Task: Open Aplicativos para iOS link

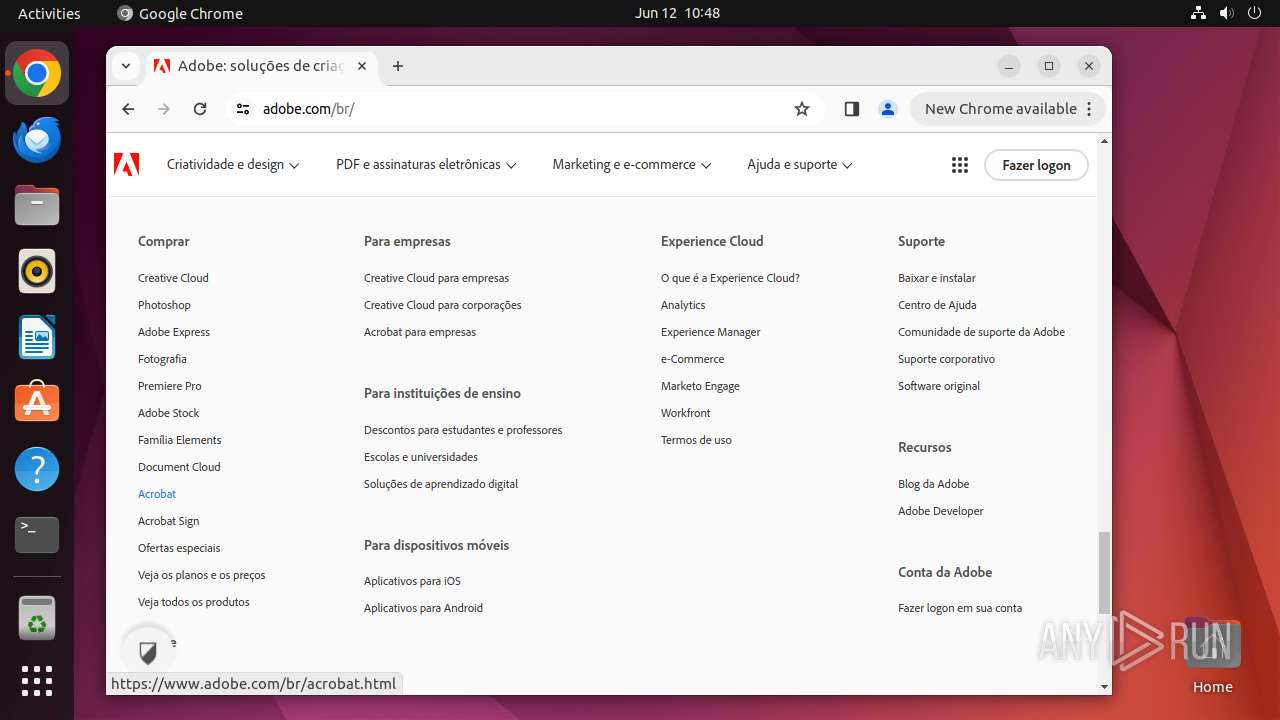Action: coord(412,581)
